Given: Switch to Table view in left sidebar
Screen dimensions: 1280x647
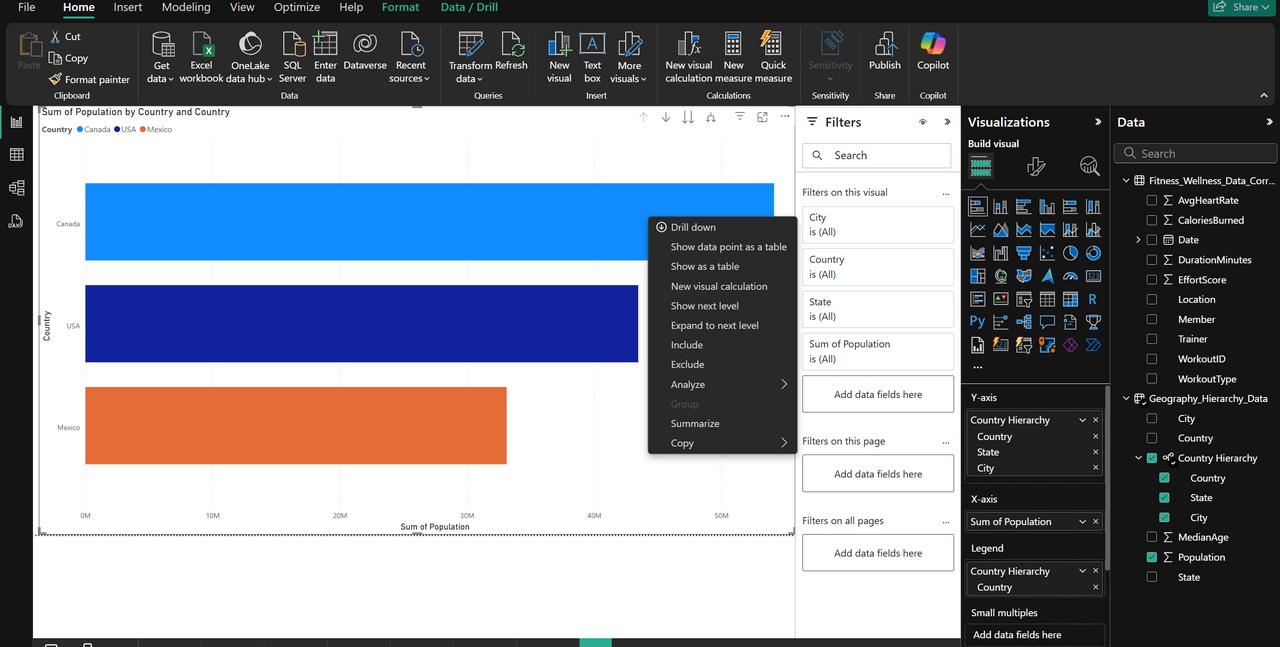Looking at the screenshot, I should (16, 155).
